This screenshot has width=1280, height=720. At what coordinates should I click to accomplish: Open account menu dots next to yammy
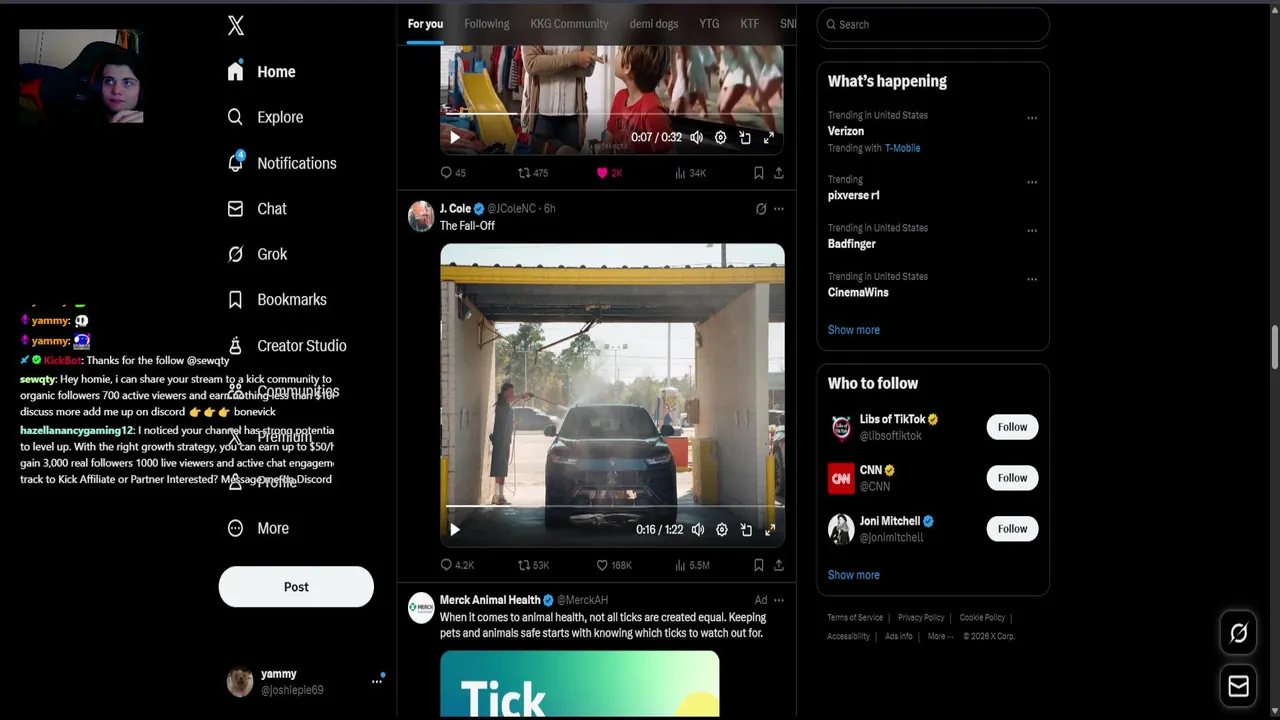click(377, 681)
